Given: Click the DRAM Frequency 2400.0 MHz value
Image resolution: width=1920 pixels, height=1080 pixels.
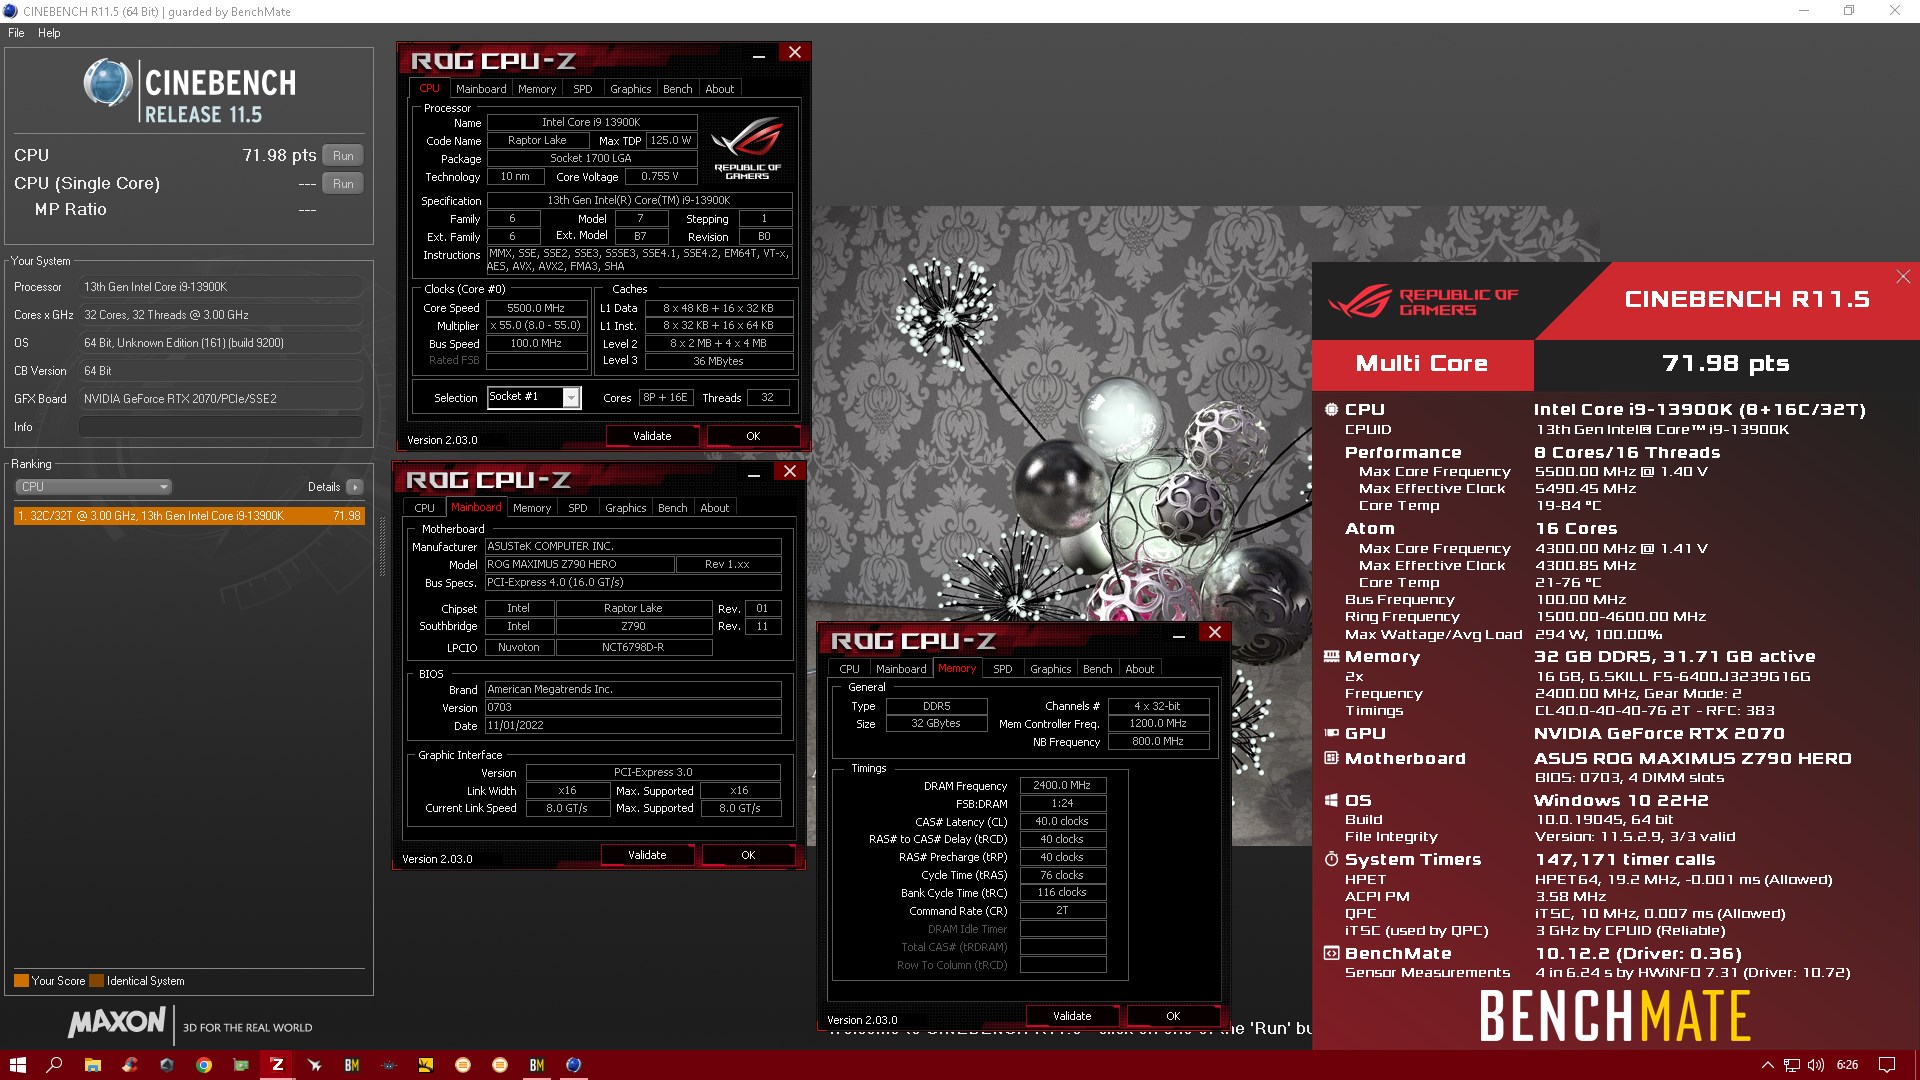Looking at the screenshot, I should [x=1062, y=786].
